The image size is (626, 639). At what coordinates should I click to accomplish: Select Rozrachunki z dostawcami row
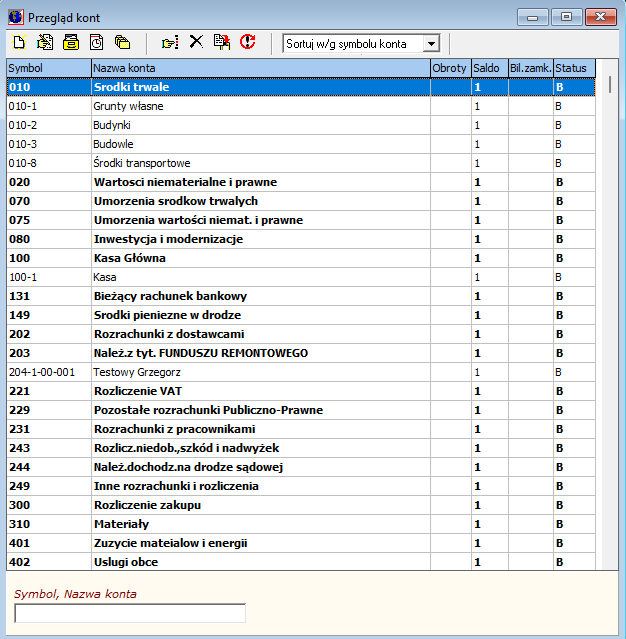[301, 334]
